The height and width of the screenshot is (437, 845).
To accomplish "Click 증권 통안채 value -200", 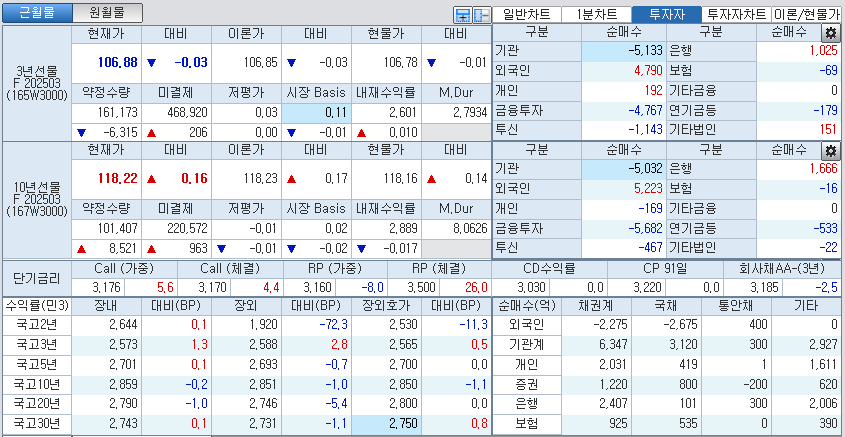I will (x=754, y=384).
